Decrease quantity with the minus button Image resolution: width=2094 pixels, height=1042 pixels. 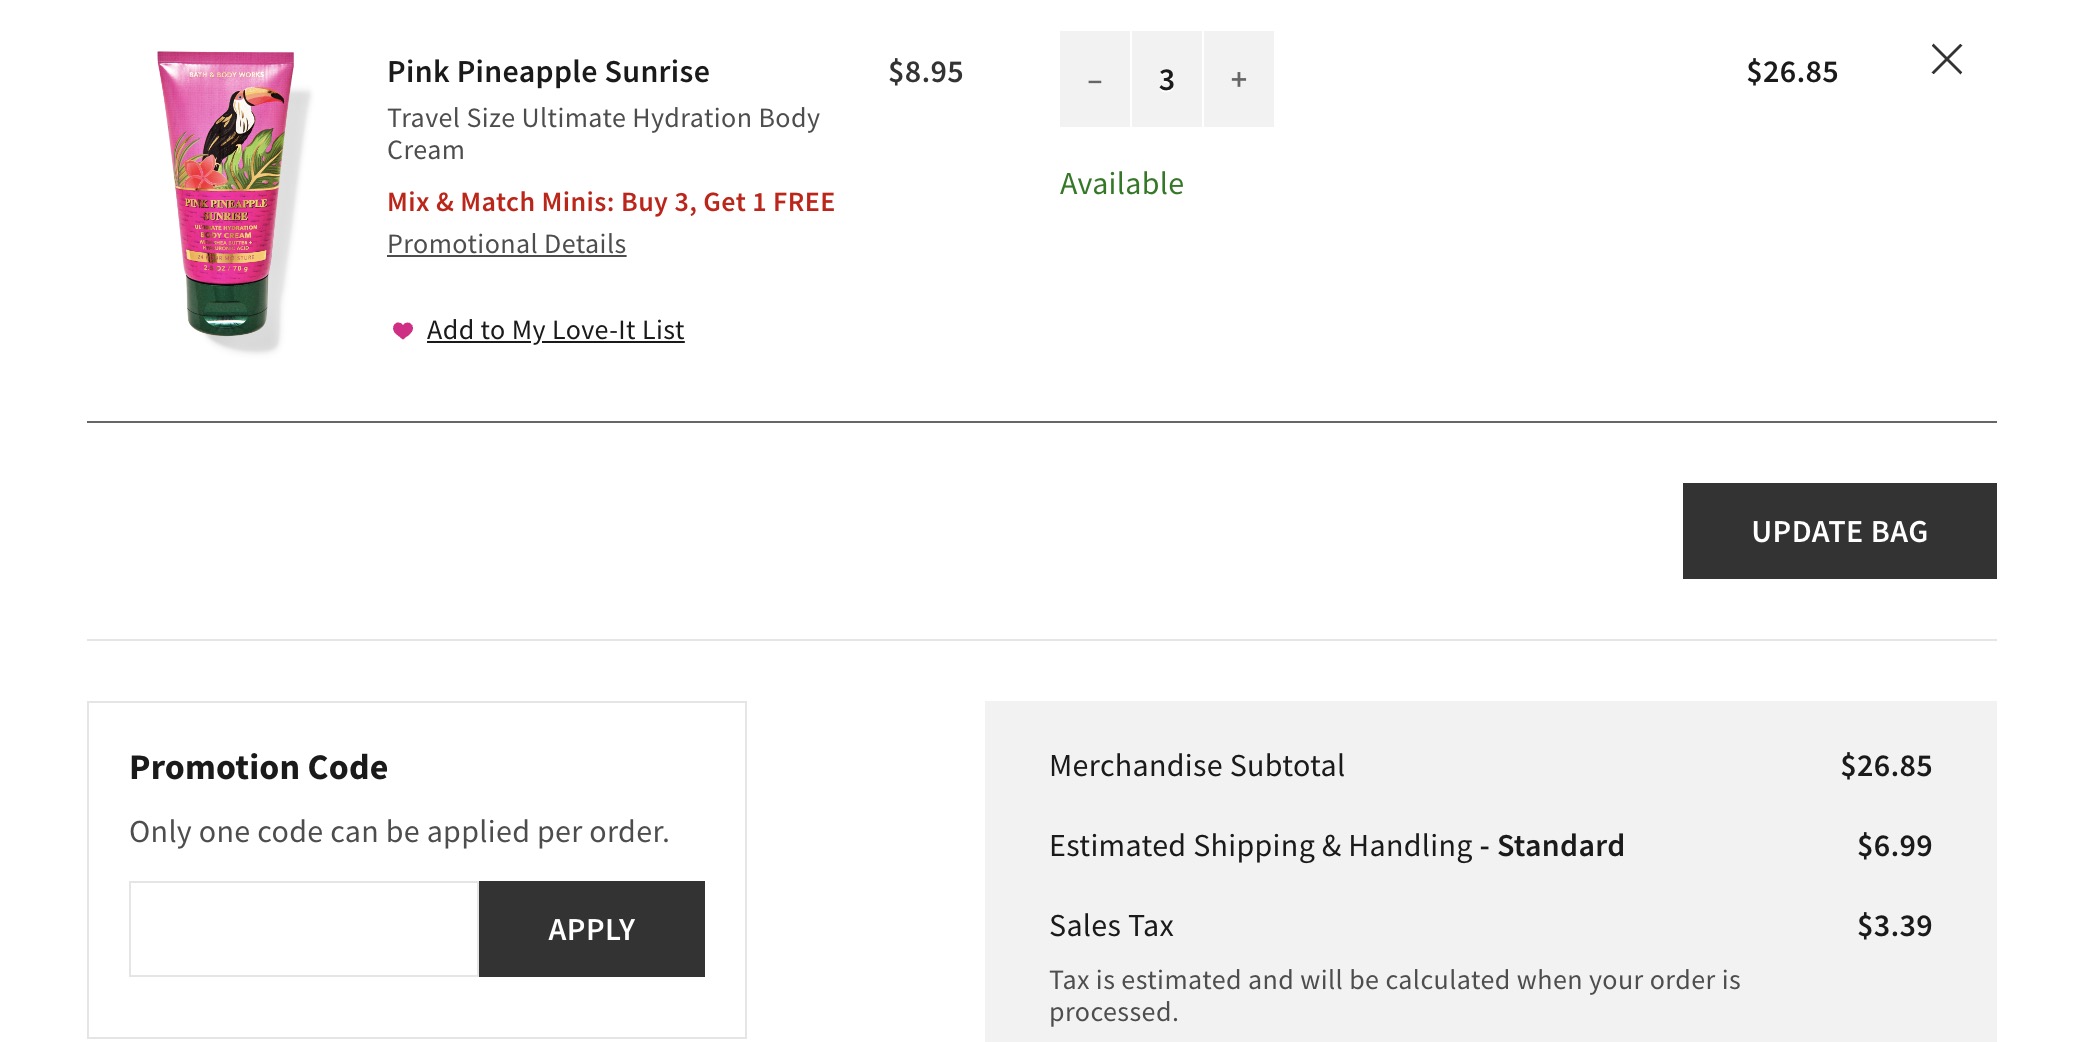[x=1096, y=78]
